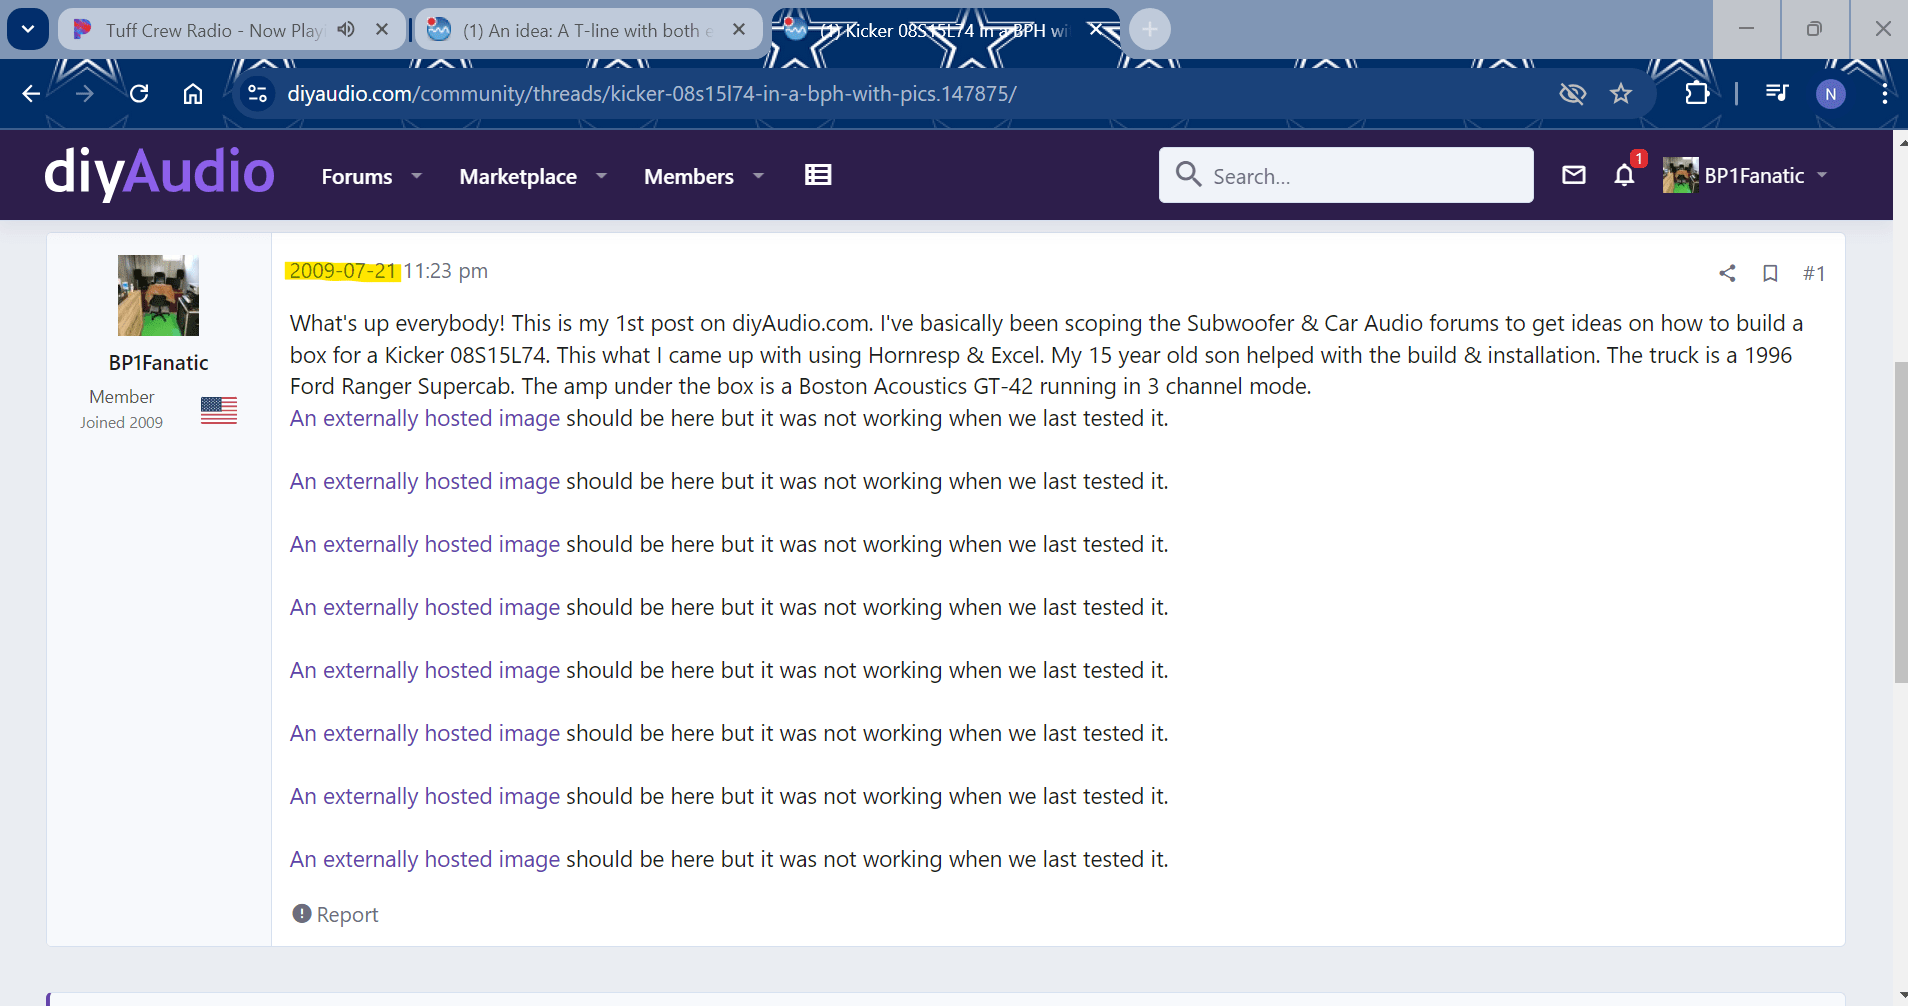Mute the Tuff Crew Radio tab audio
This screenshot has height=1006, width=1908.
pyautogui.click(x=346, y=30)
